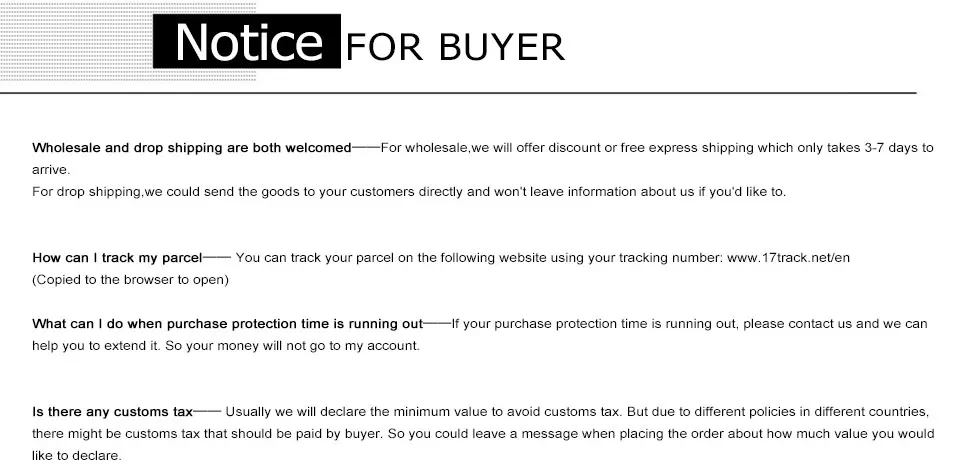This screenshot has height=466, width=958.
Task: Click 'Is there any customs tax' heading
Action: [112, 412]
